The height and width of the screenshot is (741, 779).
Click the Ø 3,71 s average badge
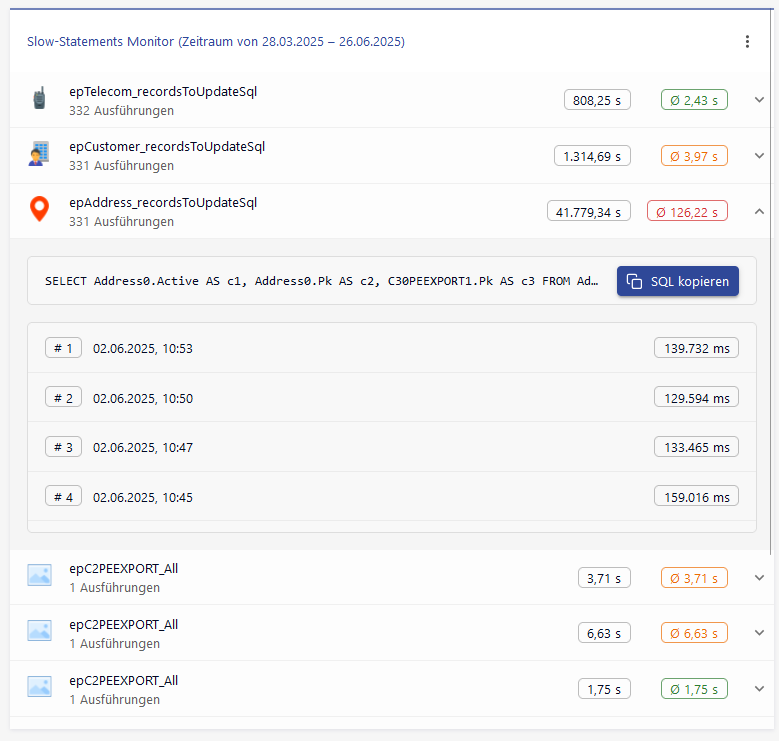point(694,578)
